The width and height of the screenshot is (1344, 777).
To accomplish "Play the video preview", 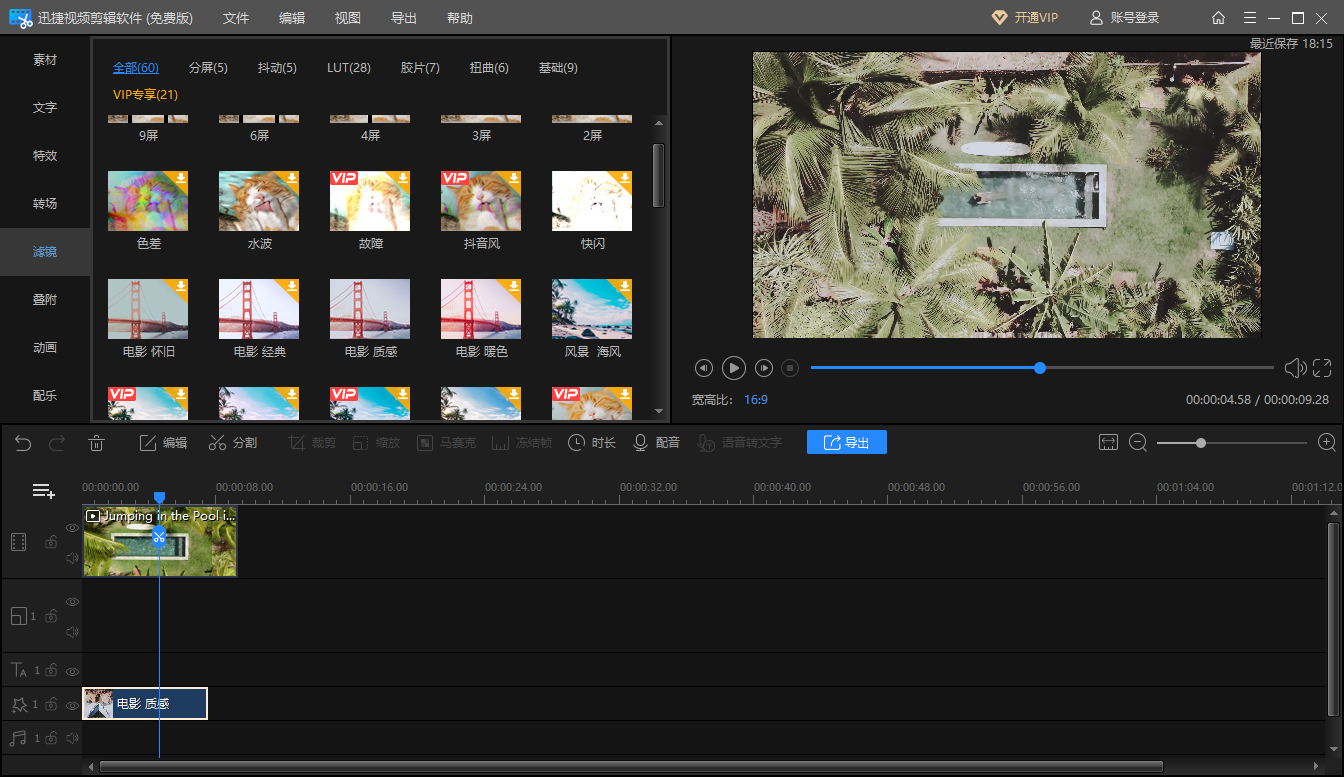I will [x=734, y=368].
